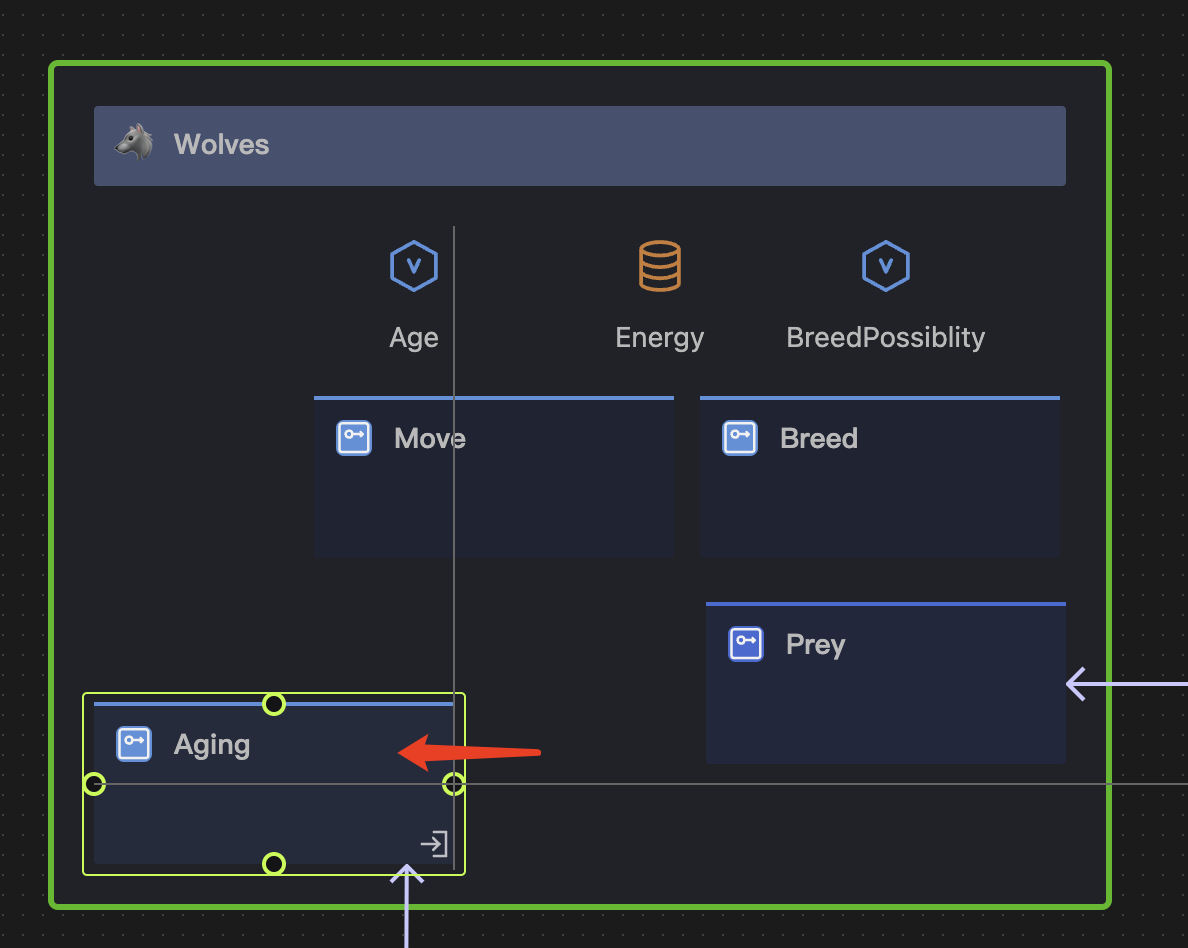This screenshot has width=1188, height=948.
Task: Select the BreedPossiblity variable hexagon icon
Action: (885, 266)
